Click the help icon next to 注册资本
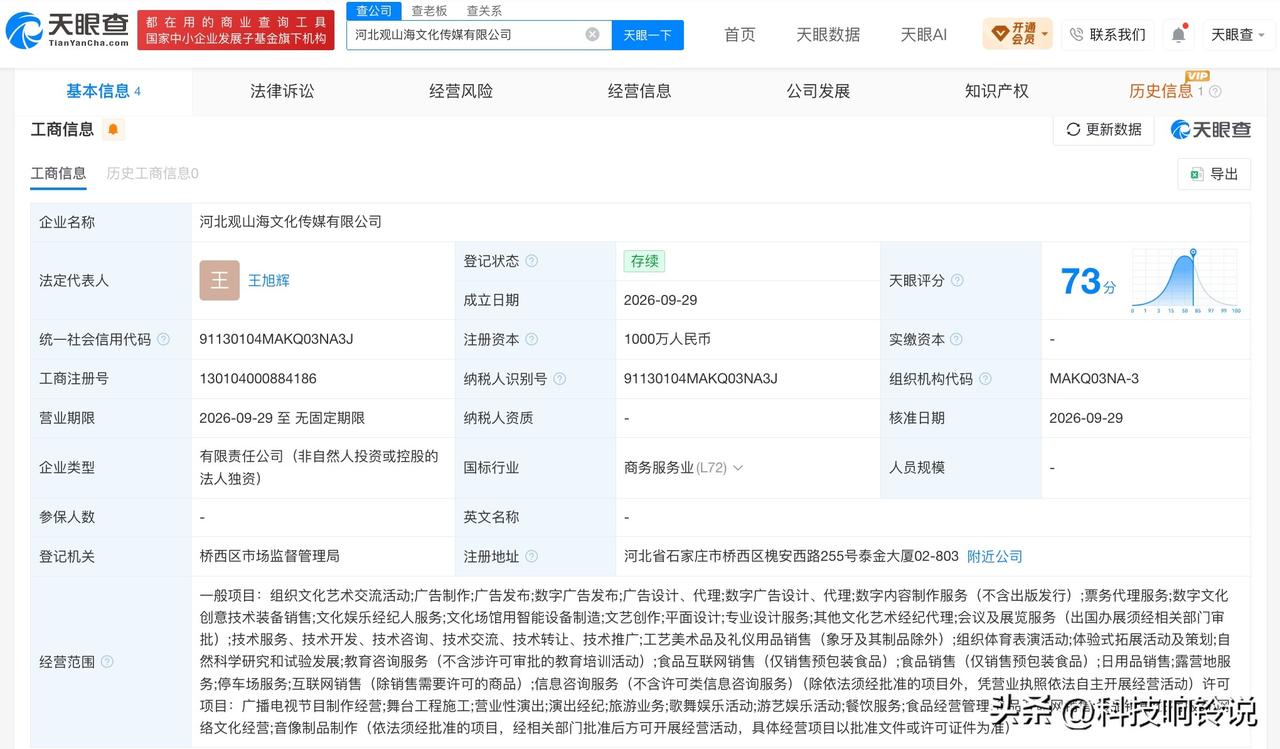The height and width of the screenshot is (749, 1280). pyautogui.click(x=532, y=339)
